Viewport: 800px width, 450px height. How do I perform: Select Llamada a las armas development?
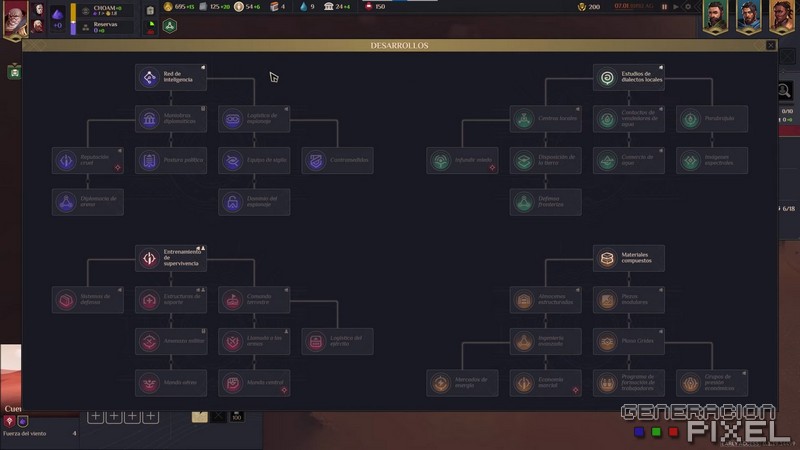[x=254, y=341]
